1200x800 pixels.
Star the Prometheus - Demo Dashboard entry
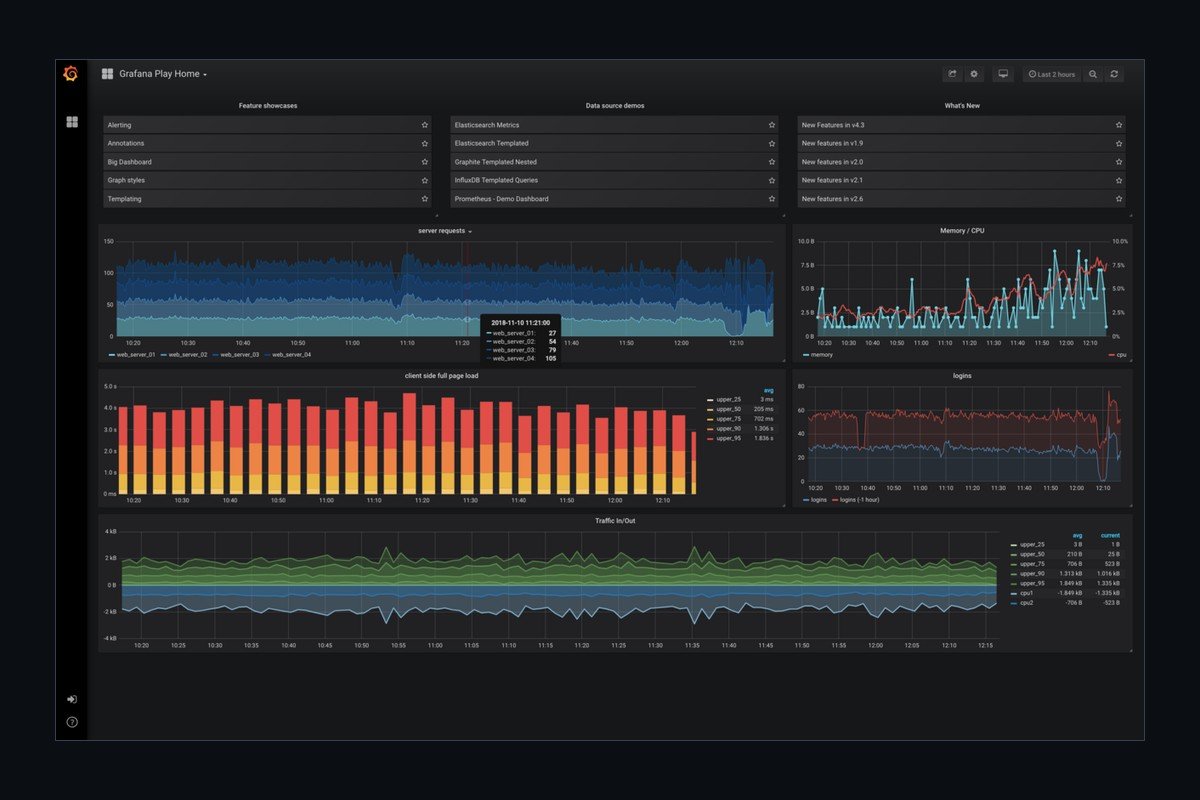[771, 199]
